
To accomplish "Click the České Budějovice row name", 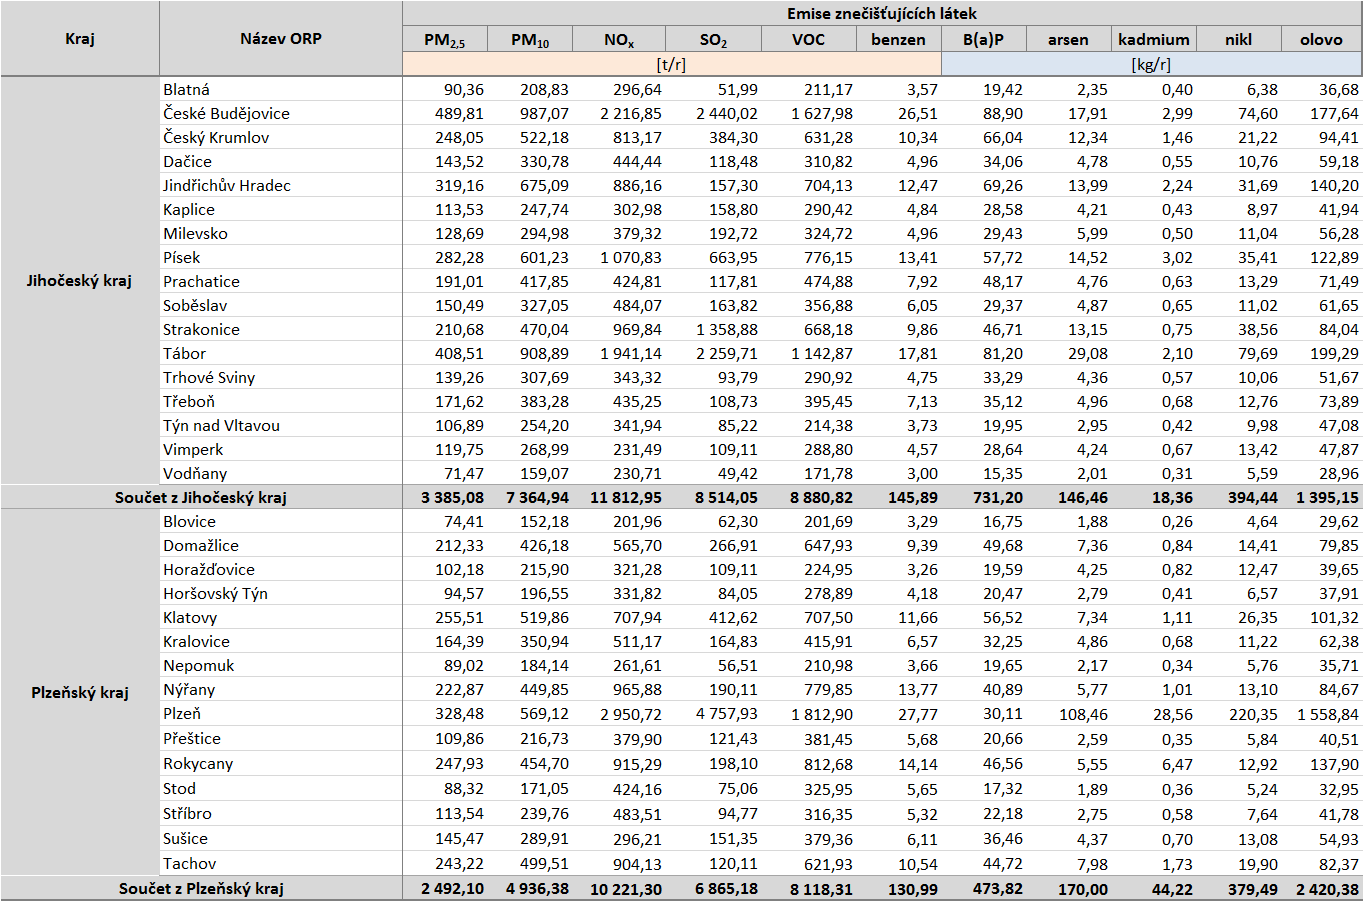I will tap(227, 114).
